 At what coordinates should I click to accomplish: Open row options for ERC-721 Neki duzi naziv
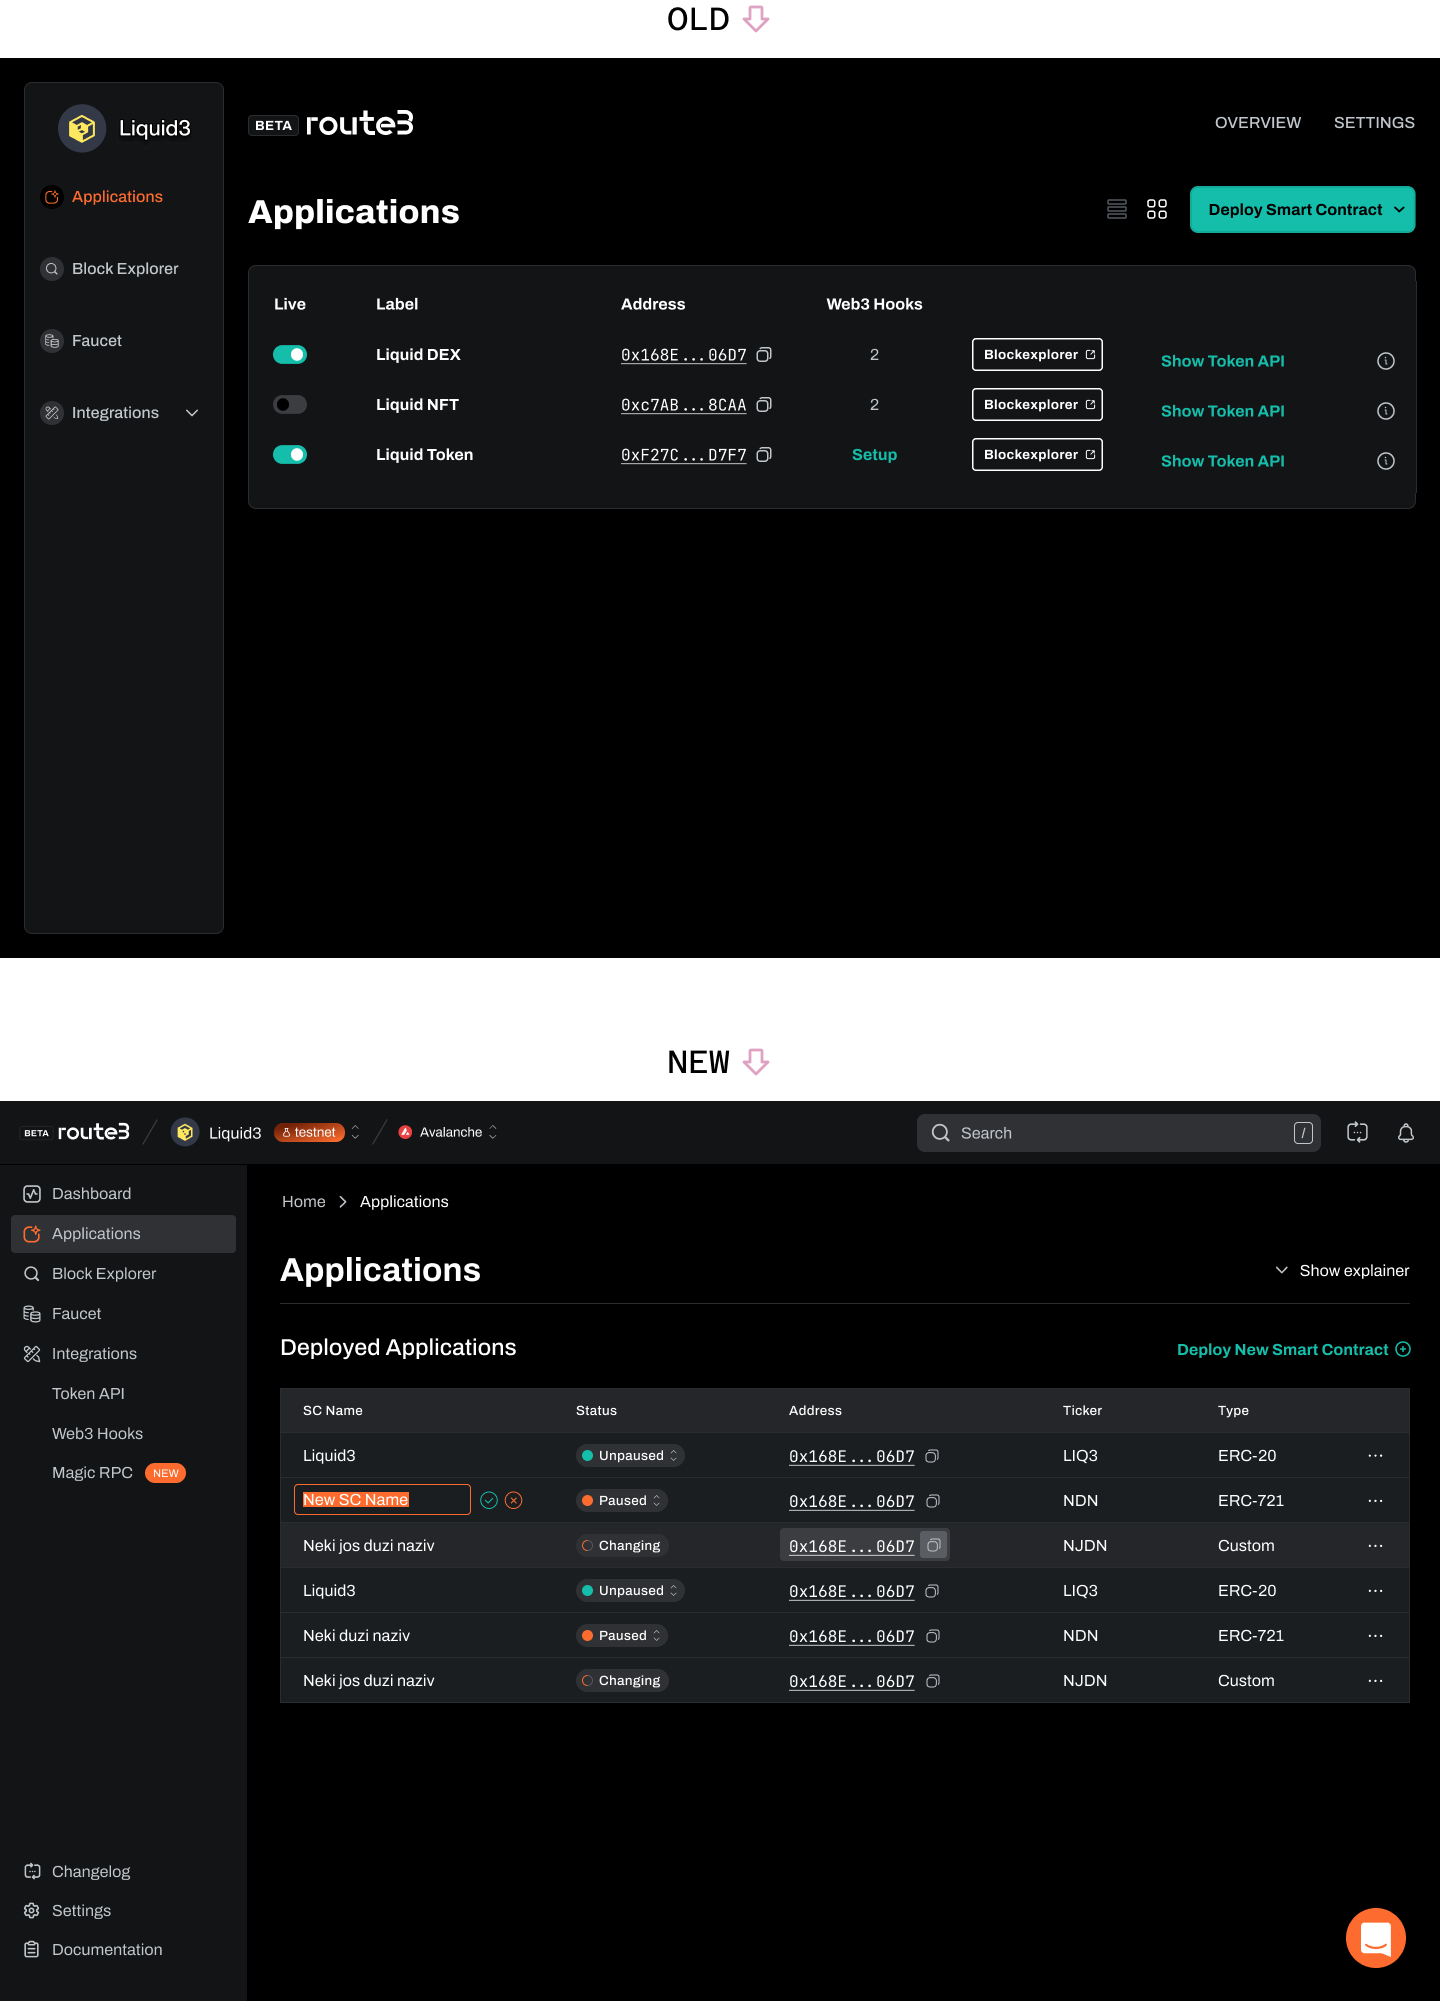[x=1376, y=1636]
